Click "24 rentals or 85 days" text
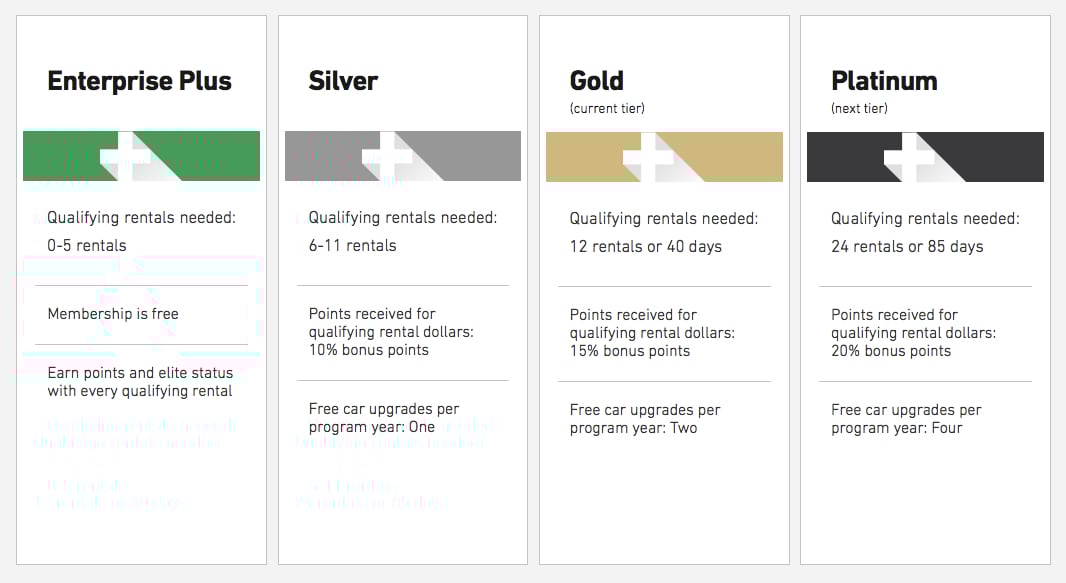Image resolution: width=1066 pixels, height=583 pixels. point(907,247)
